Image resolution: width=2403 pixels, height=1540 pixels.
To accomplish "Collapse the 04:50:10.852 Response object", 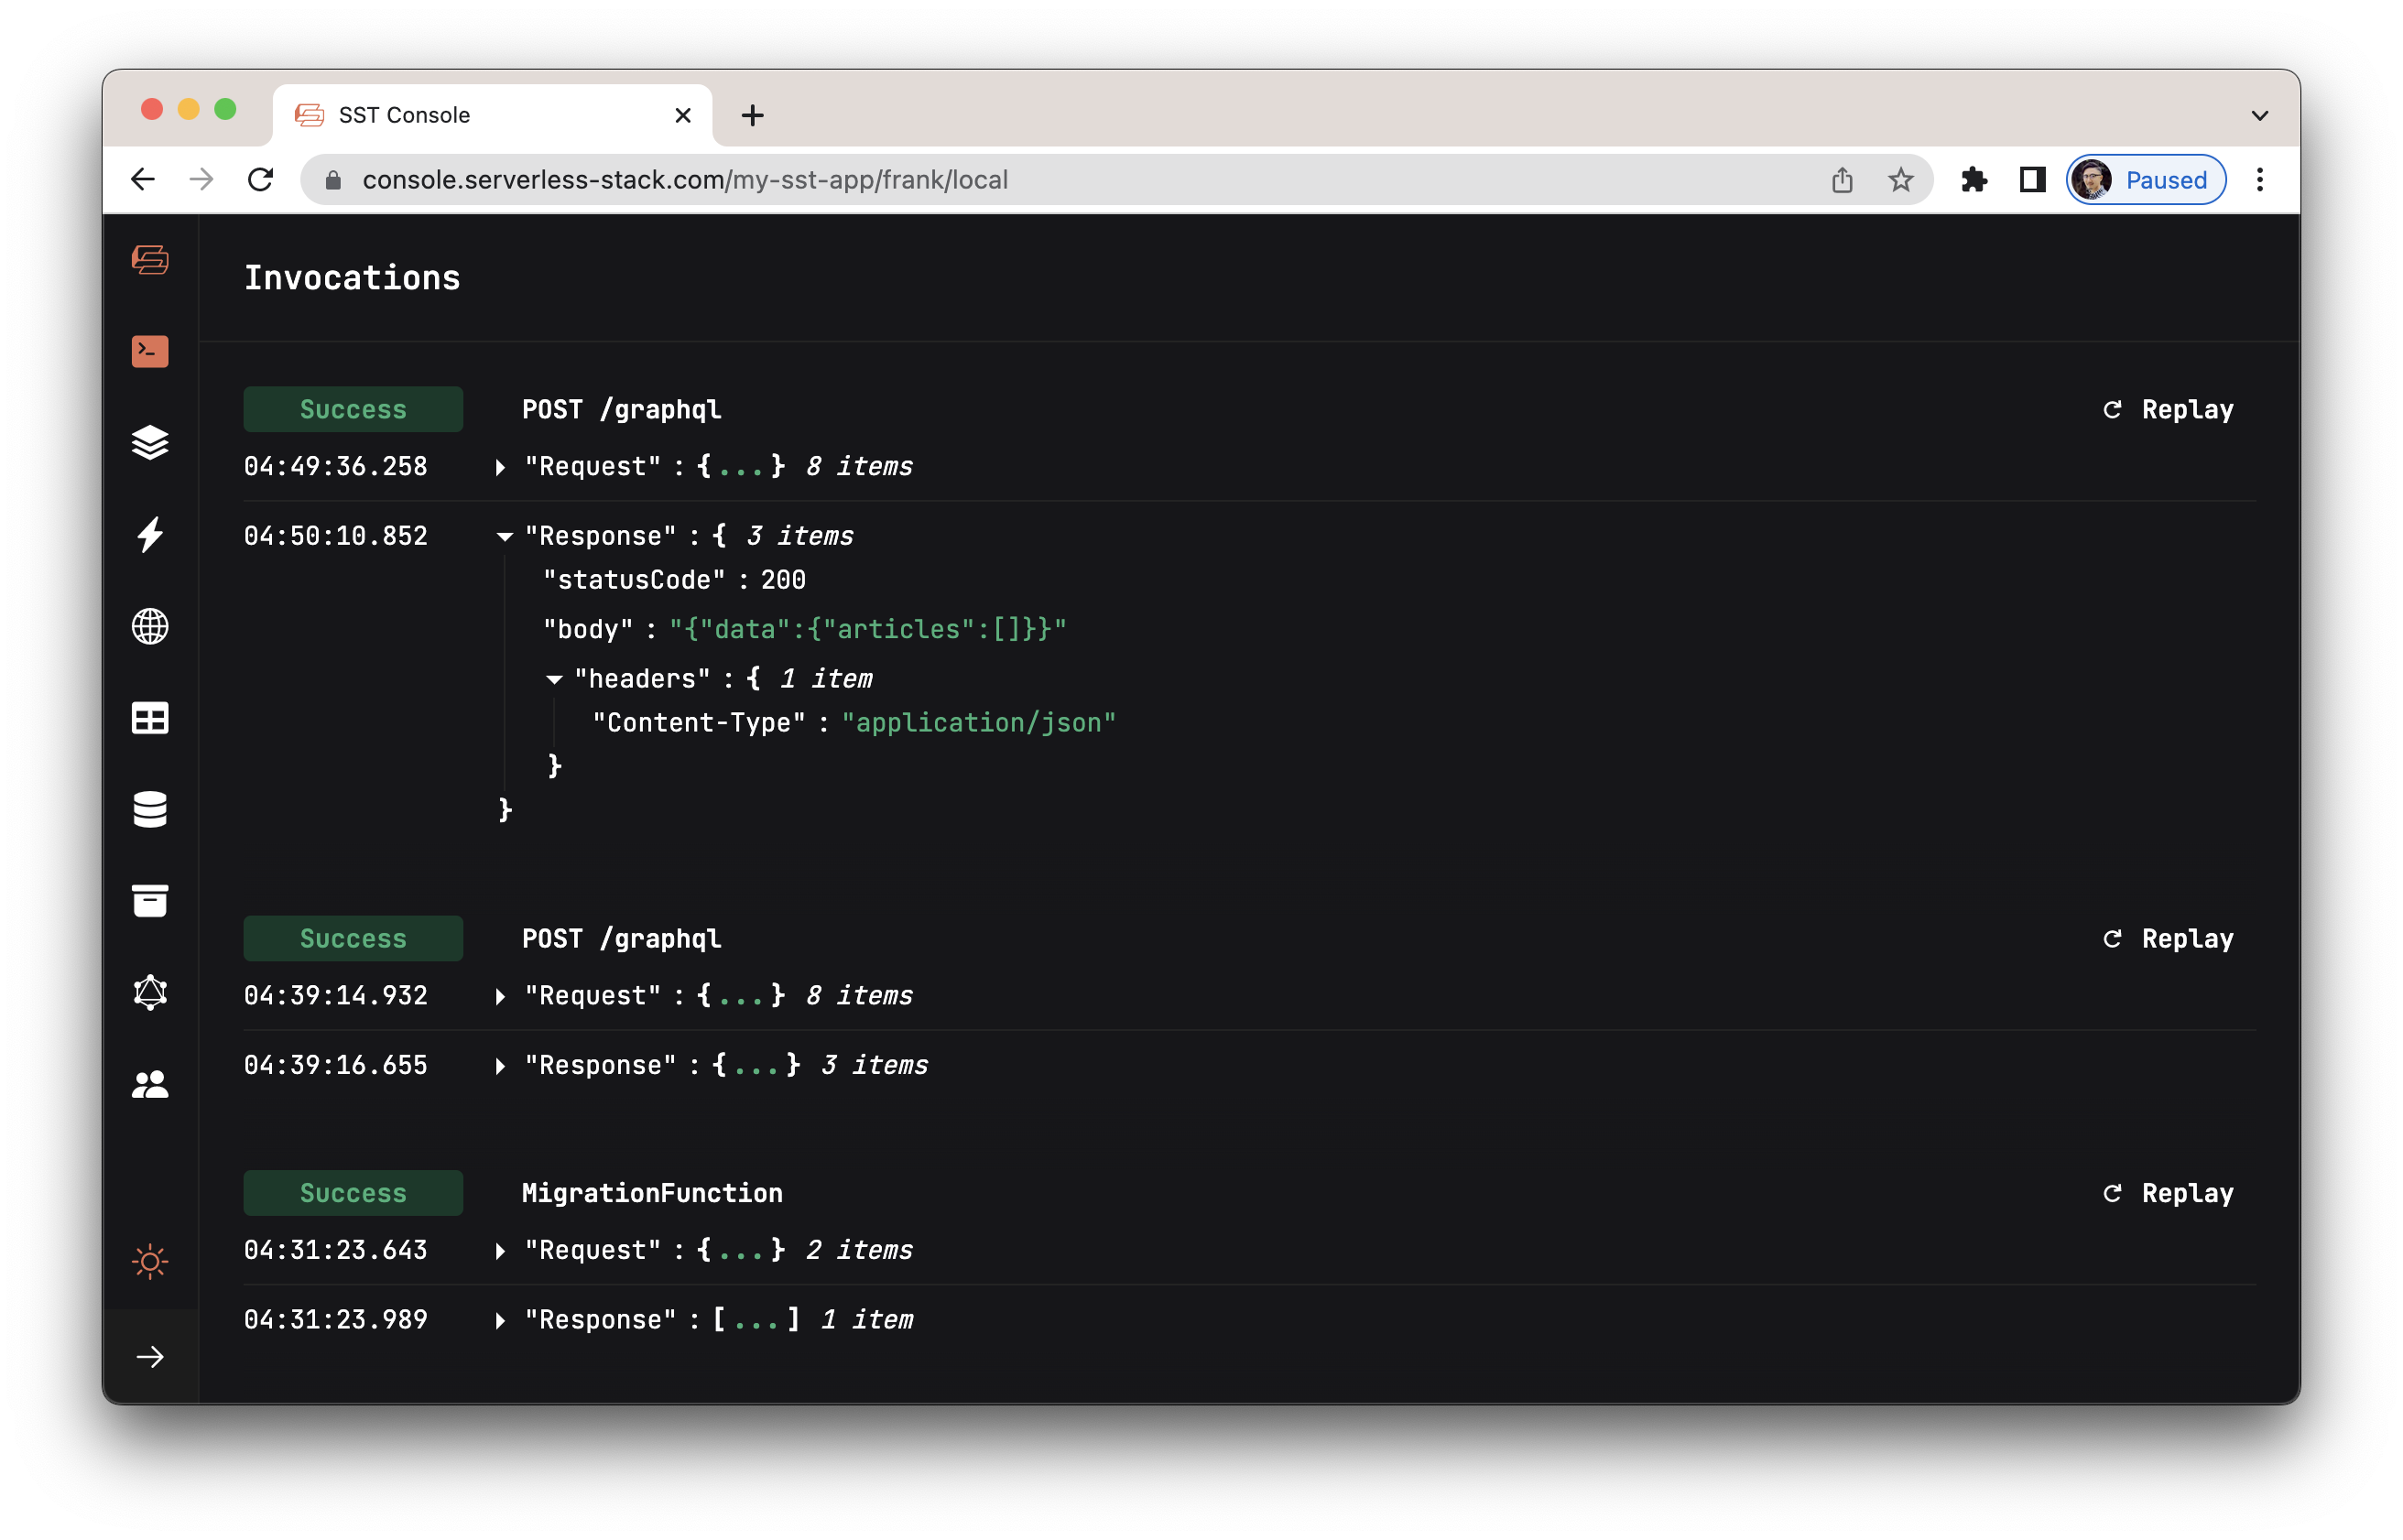I will point(504,537).
